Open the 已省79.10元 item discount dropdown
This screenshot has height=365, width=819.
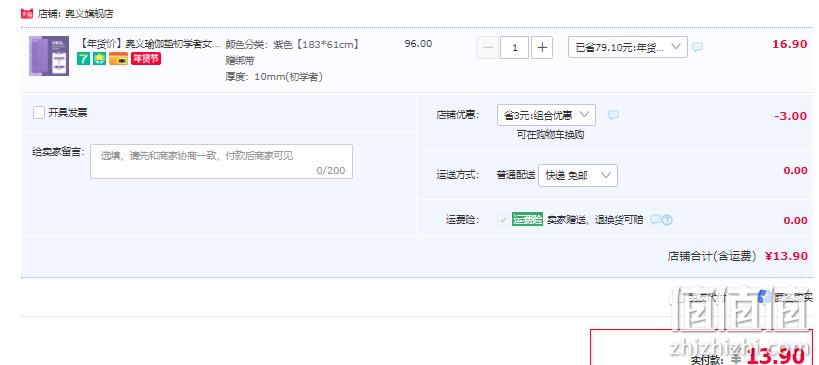[628, 47]
